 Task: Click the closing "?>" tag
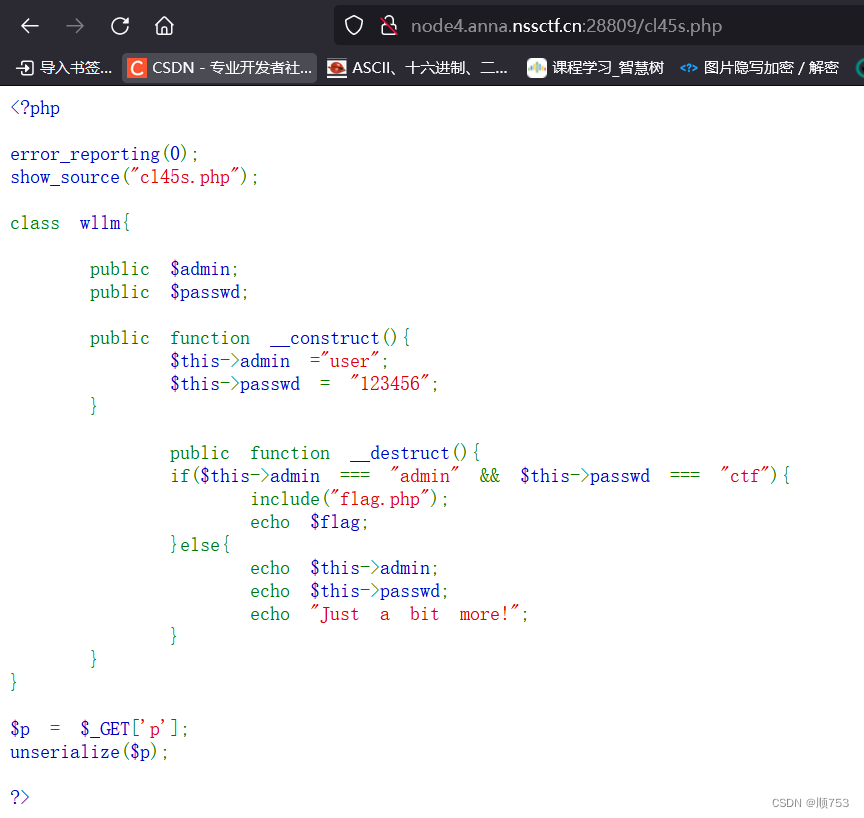pos(20,797)
